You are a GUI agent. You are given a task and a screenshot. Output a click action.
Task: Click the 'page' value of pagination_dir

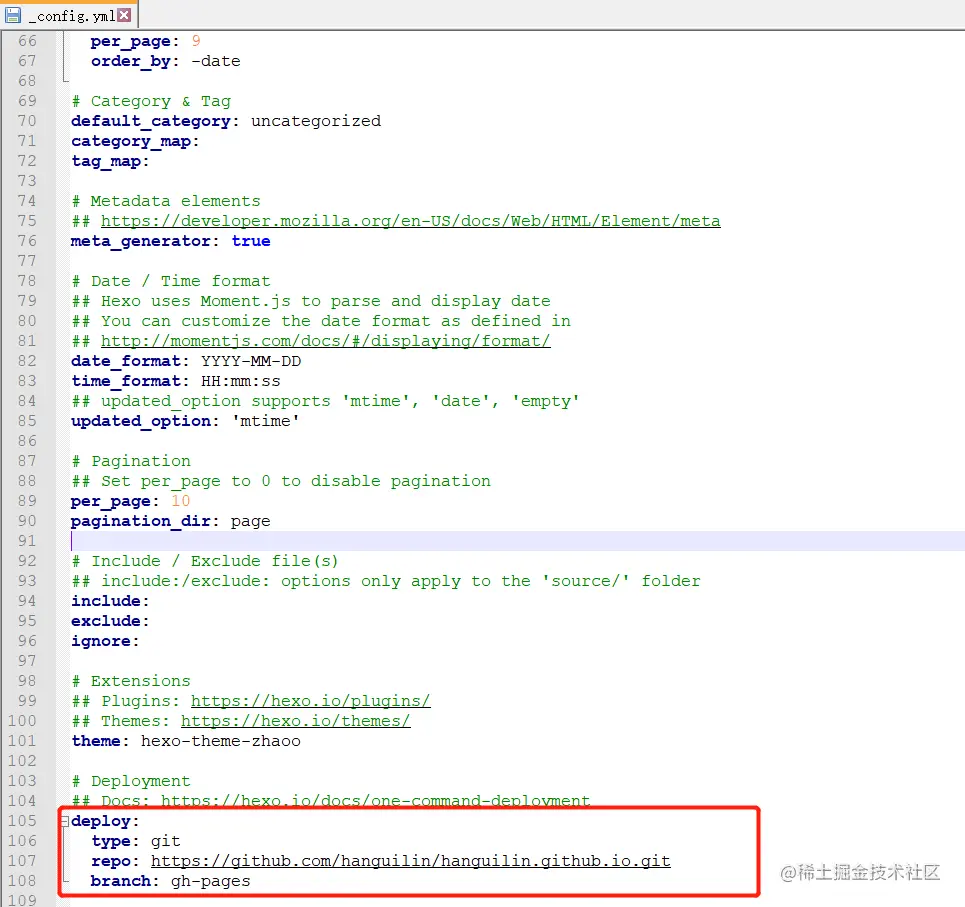coord(250,521)
